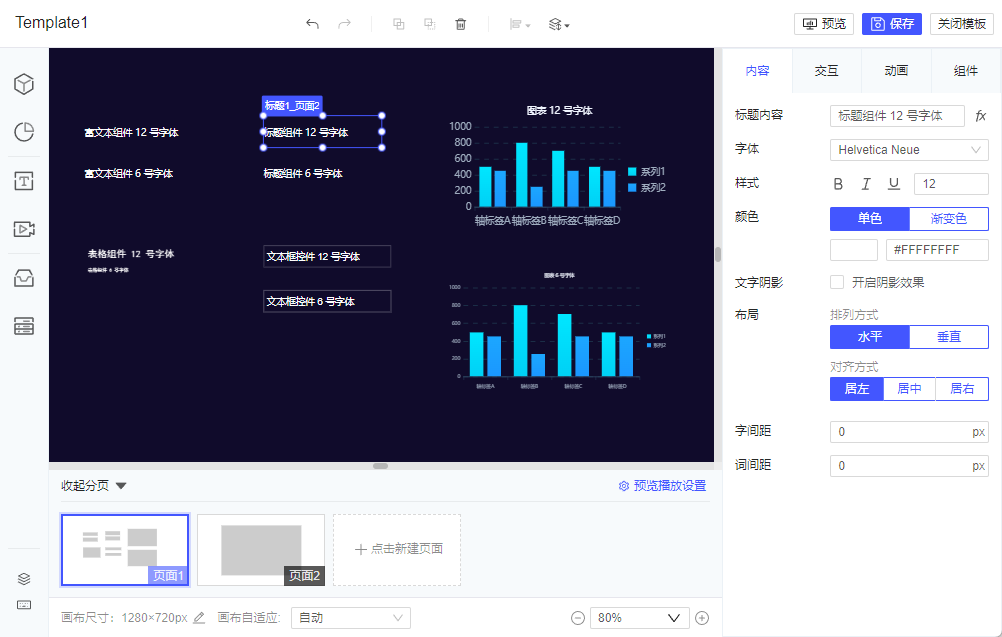Select 居右 right alignment
1002x637 pixels.
pyautogui.click(x=962, y=388)
